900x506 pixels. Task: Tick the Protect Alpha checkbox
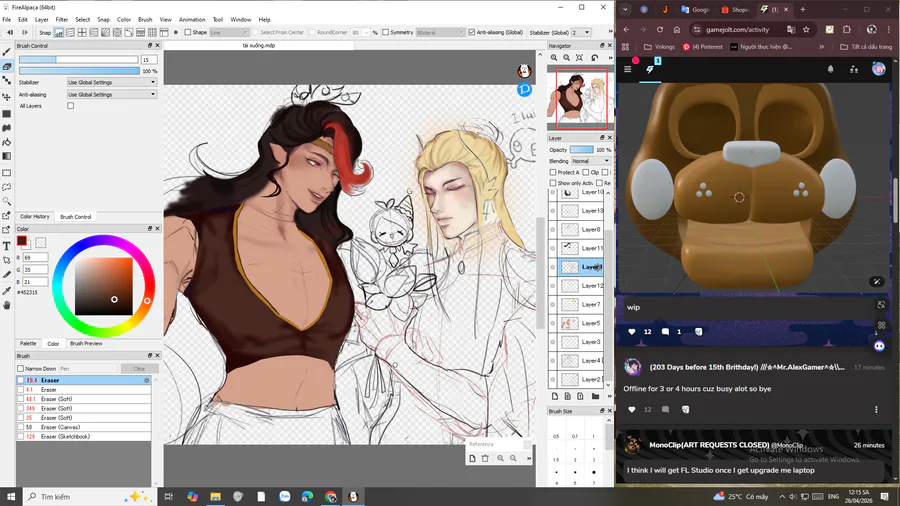[553, 172]
